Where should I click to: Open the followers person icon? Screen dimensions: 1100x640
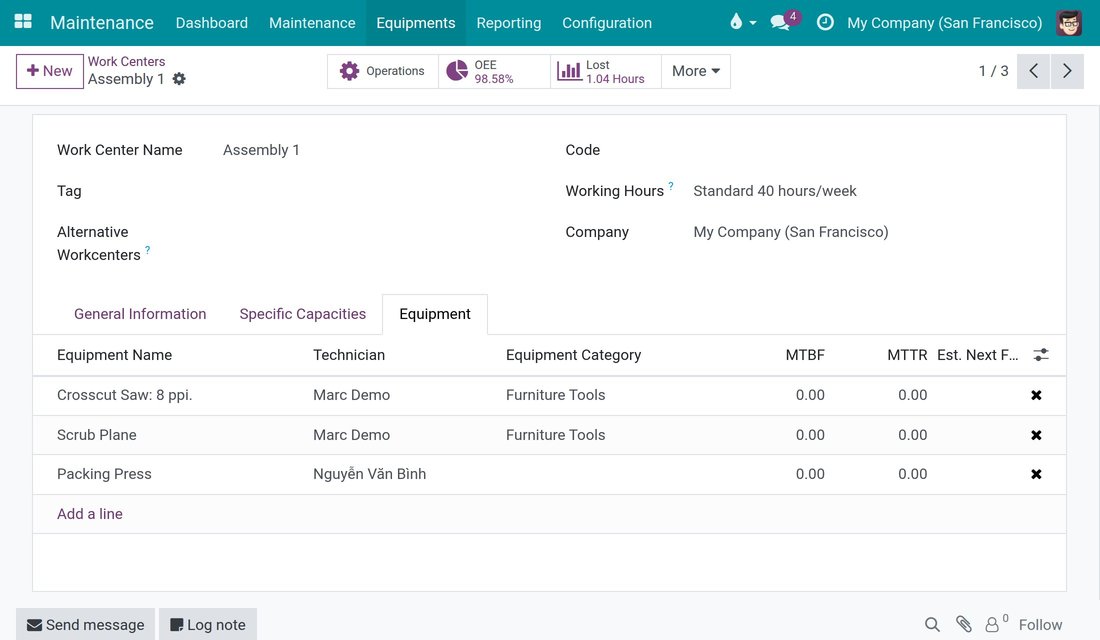993,625
